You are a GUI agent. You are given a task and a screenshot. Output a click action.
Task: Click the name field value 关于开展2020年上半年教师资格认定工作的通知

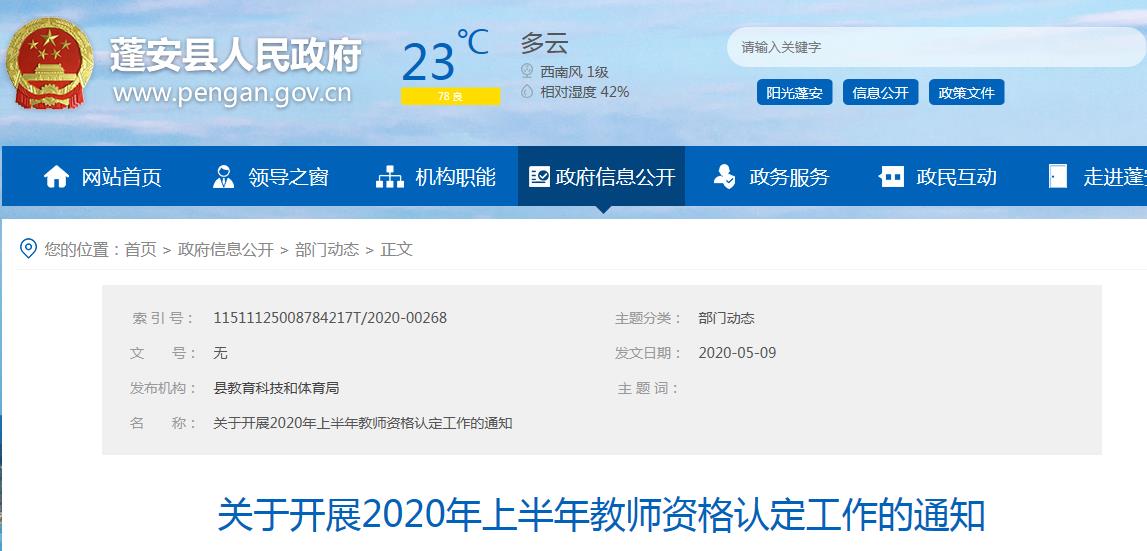point(363,423)
